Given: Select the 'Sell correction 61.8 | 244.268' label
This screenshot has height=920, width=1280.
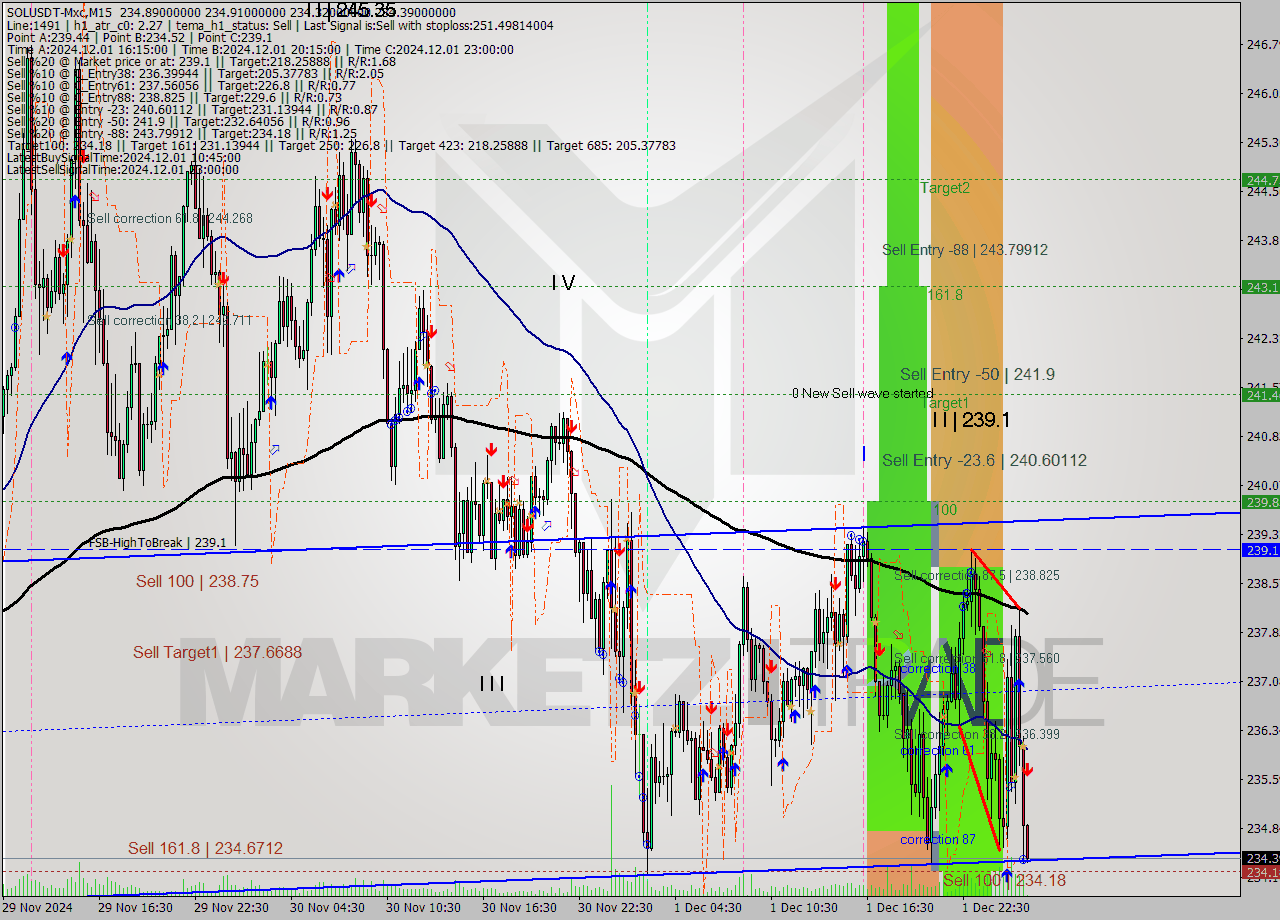Looking at the screenshot, I should pos(170,218).
